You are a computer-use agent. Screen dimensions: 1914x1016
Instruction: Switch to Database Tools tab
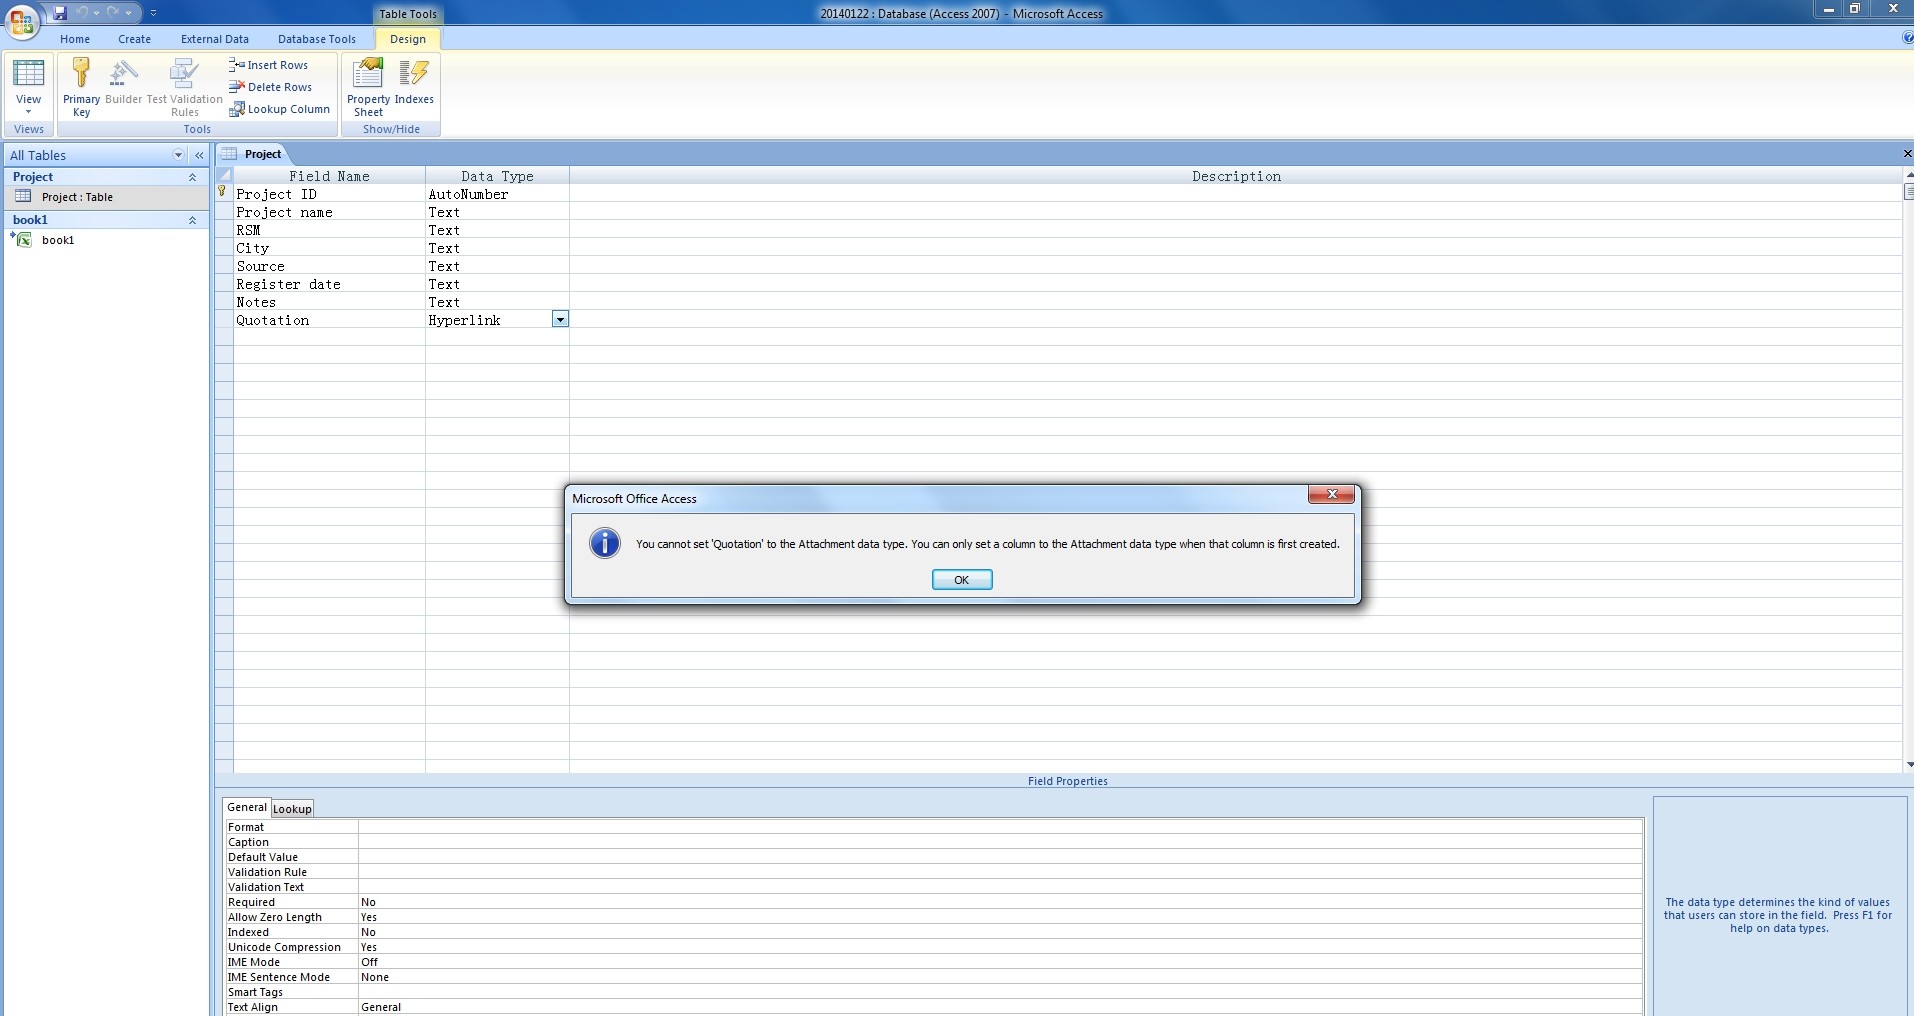(317, 39)
